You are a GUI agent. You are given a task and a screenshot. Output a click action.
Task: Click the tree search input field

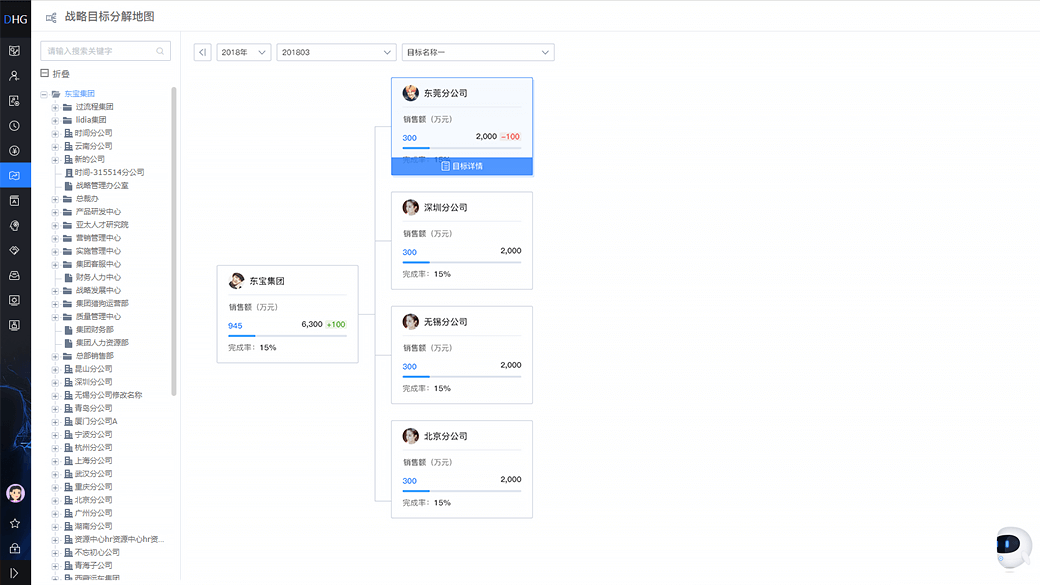click(x=100, y=51)
